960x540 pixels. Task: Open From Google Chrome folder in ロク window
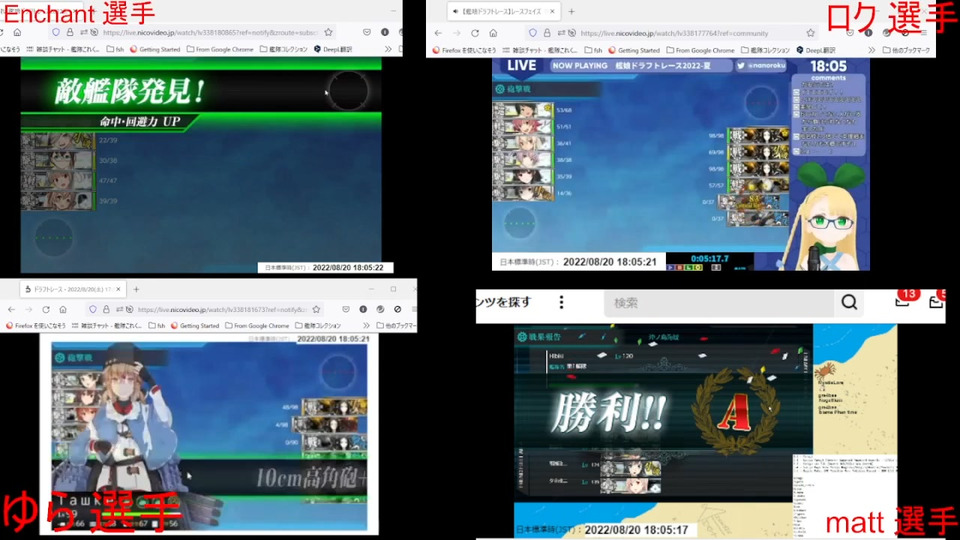699,50
